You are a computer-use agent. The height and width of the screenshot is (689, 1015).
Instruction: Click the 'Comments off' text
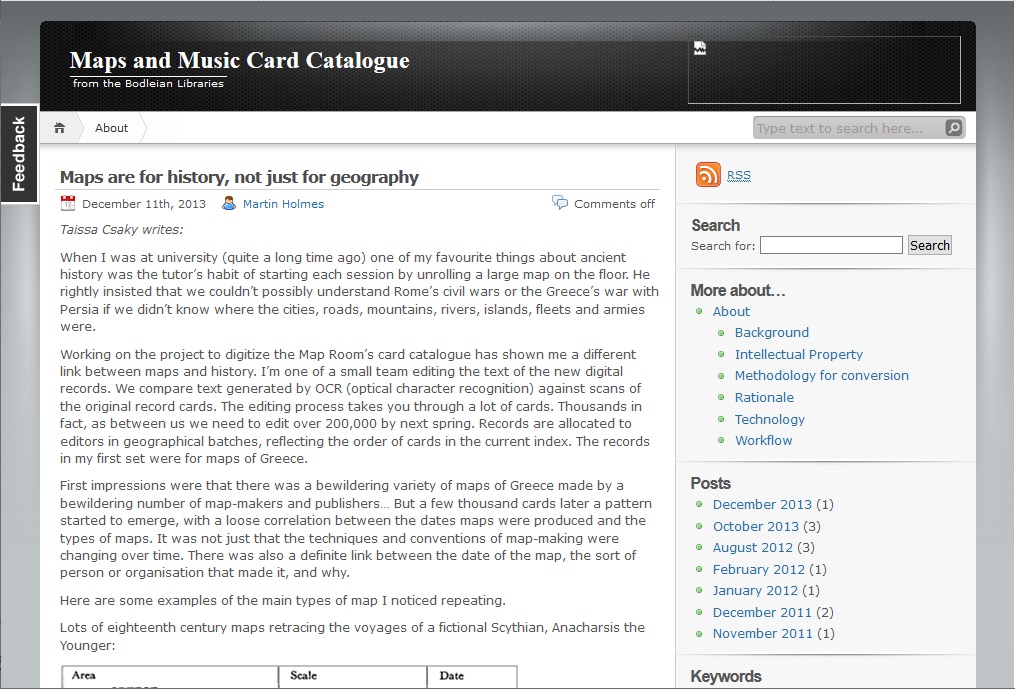tap(614, 204)
